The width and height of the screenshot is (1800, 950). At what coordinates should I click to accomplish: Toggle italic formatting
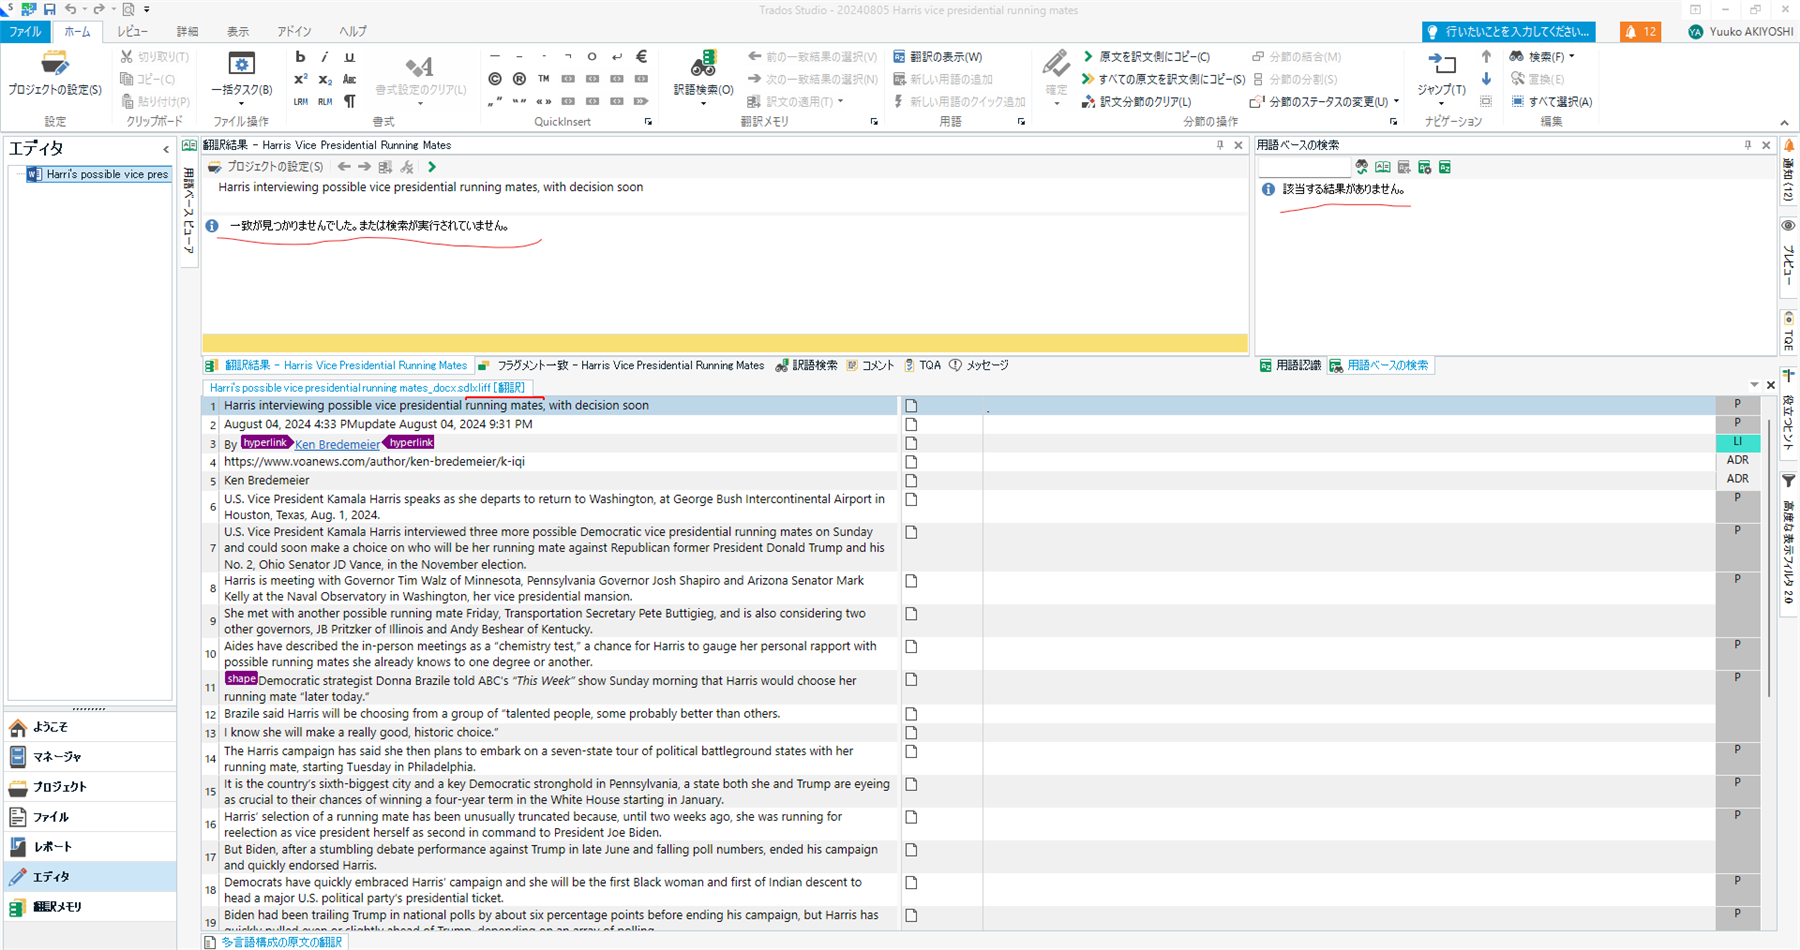(x=325, y=57)
